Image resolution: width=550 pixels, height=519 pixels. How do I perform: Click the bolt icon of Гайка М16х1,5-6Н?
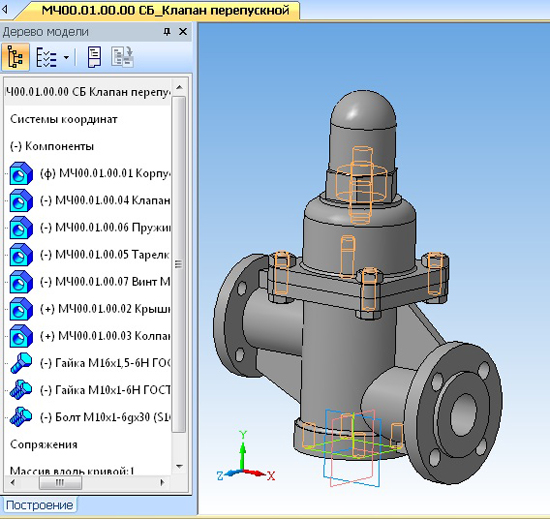click(21, 363)
